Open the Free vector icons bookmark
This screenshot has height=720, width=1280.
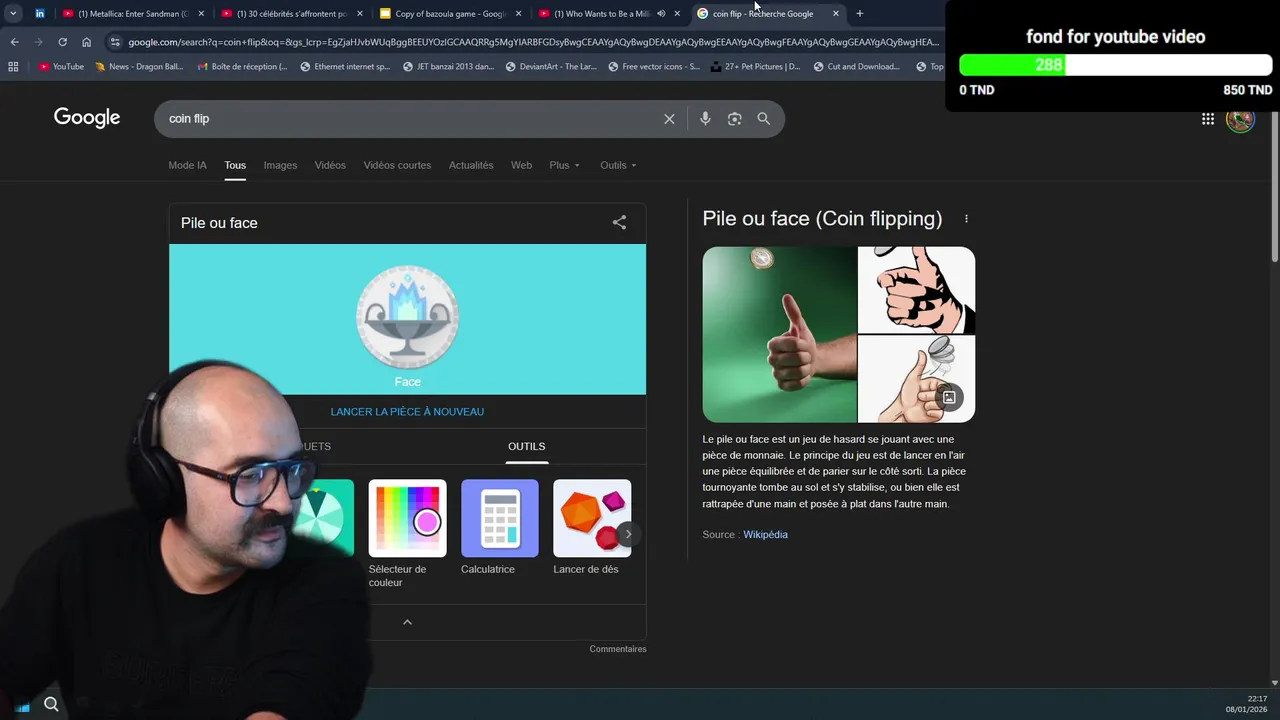point(654,67)
